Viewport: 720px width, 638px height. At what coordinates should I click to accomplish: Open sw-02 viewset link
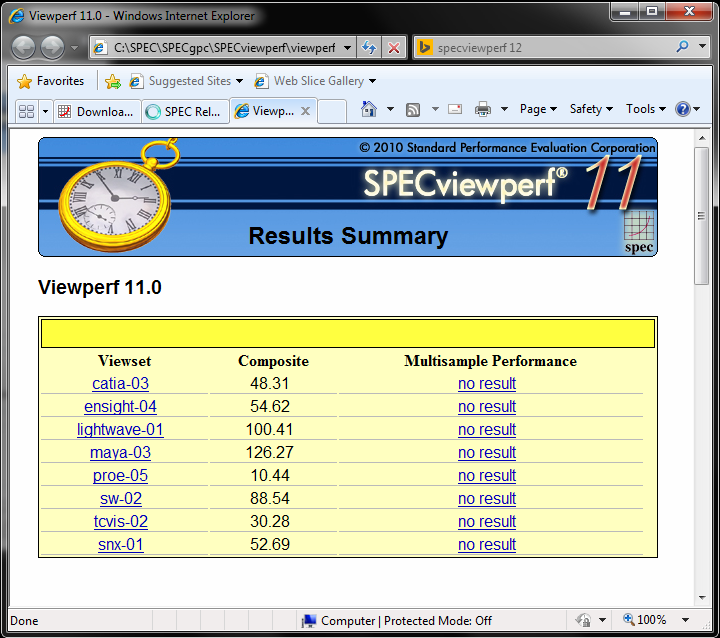click(121, 498)
